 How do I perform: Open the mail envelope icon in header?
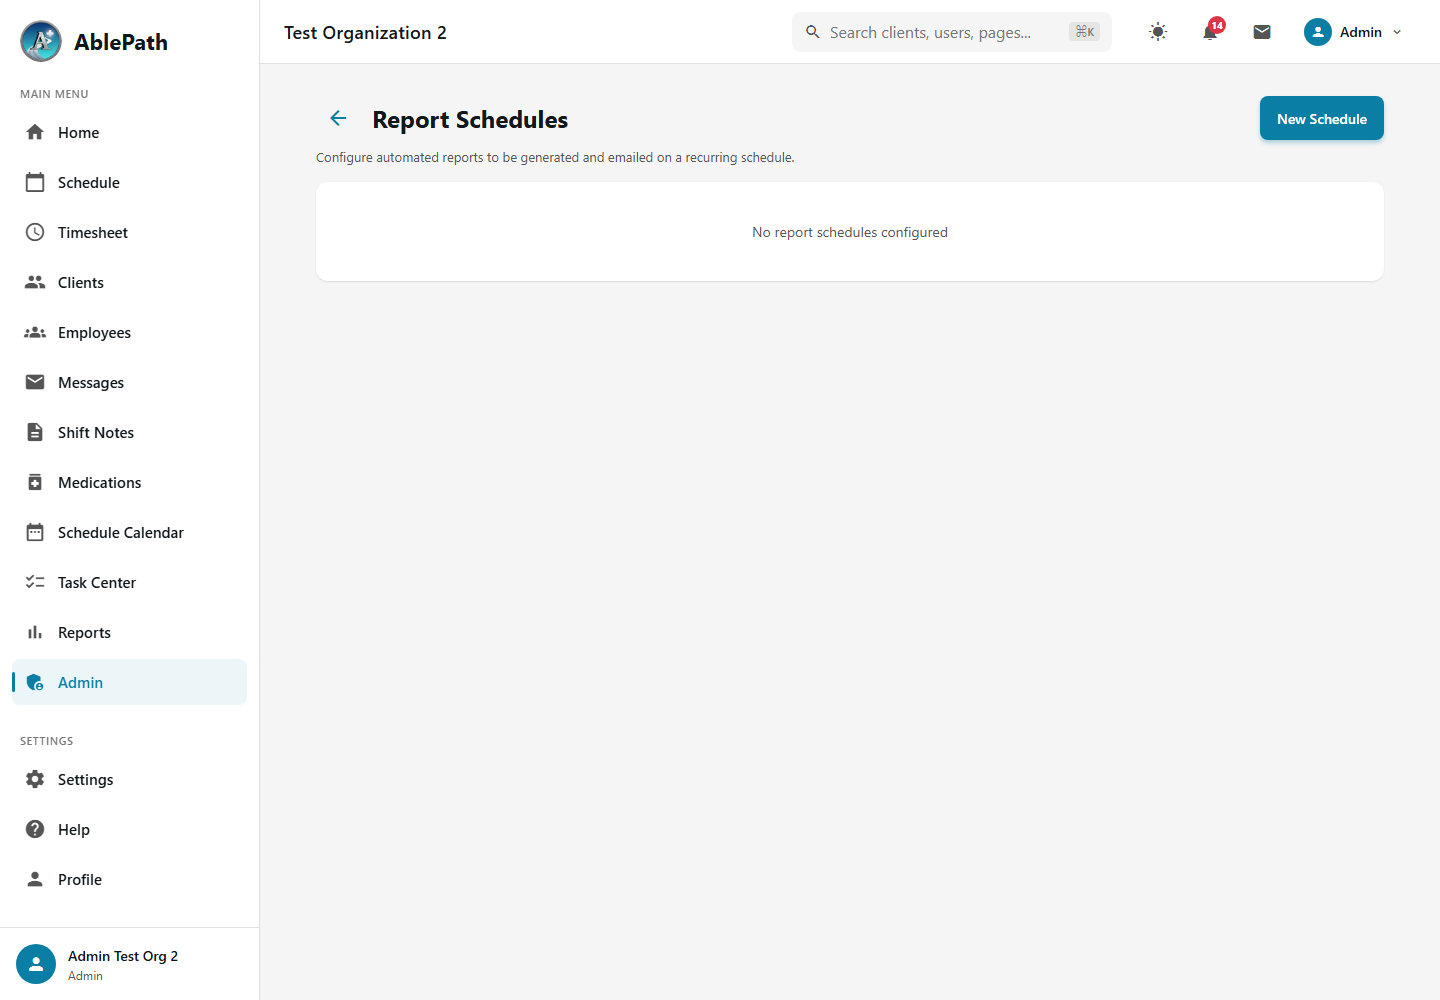(1262, 32)
